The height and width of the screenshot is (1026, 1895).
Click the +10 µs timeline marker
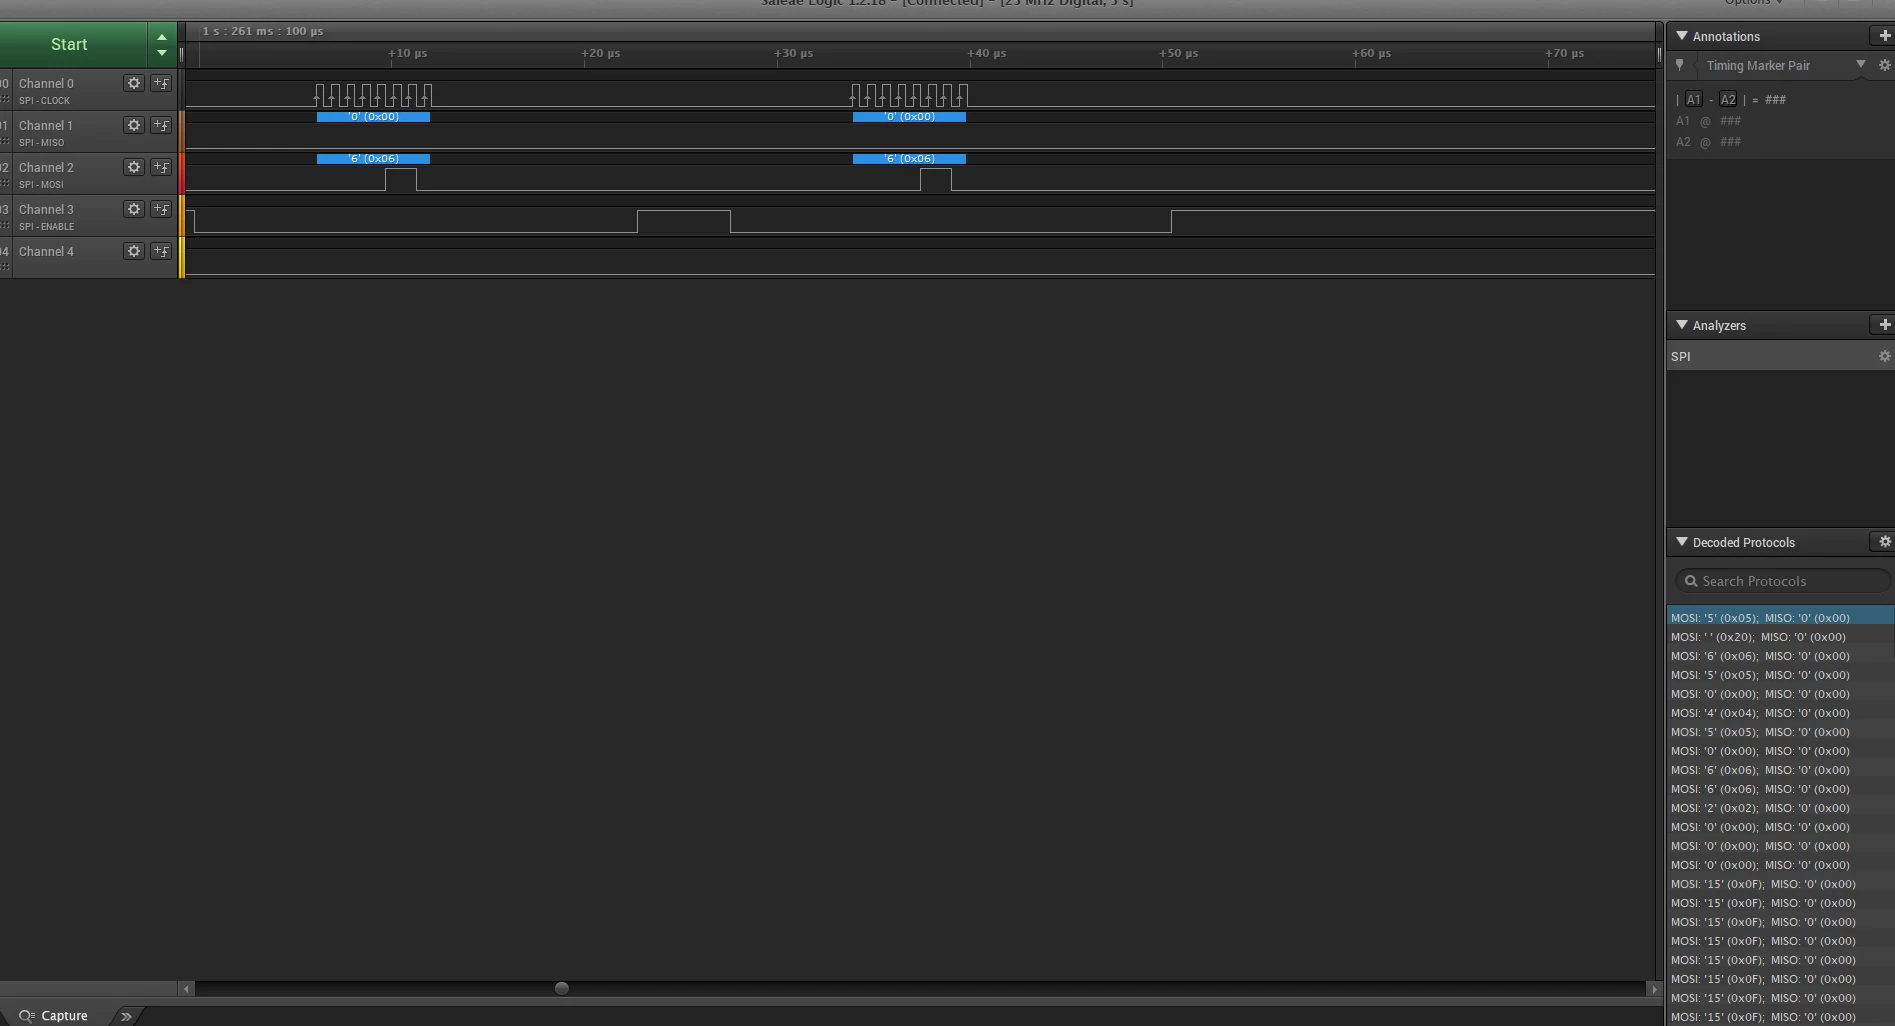click(x=407, y=53)
